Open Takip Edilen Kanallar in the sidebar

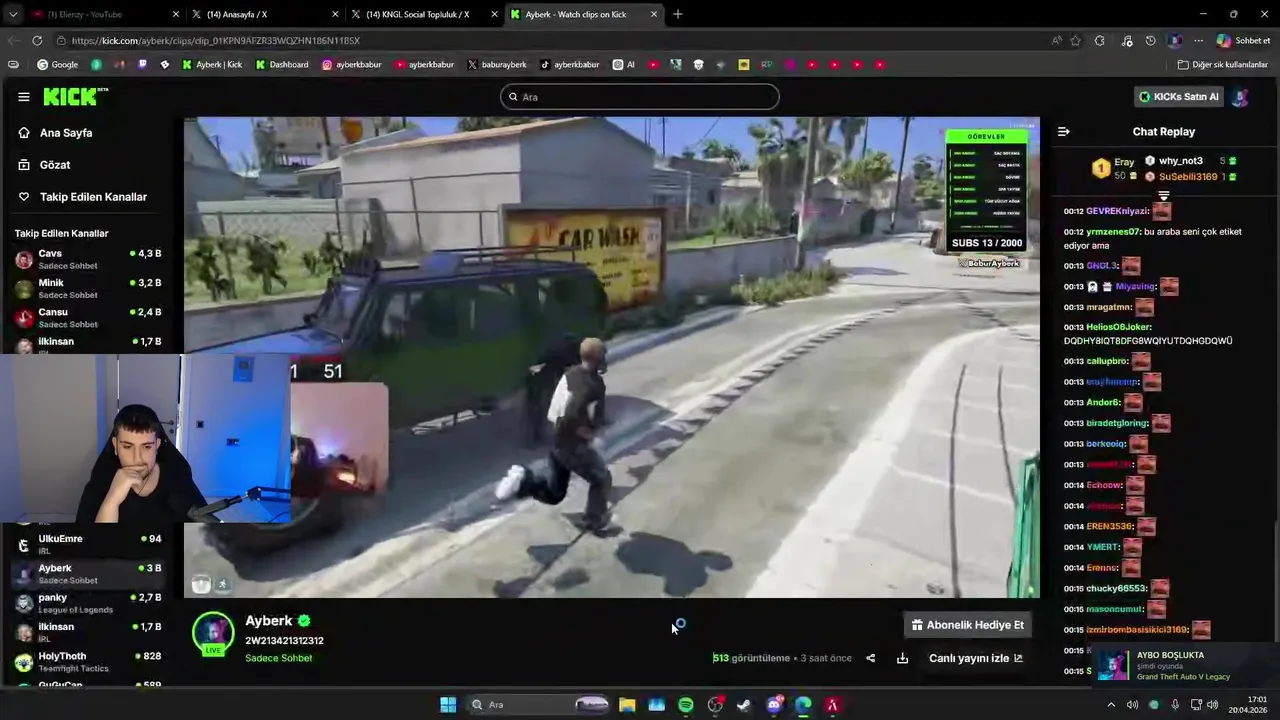92,197
